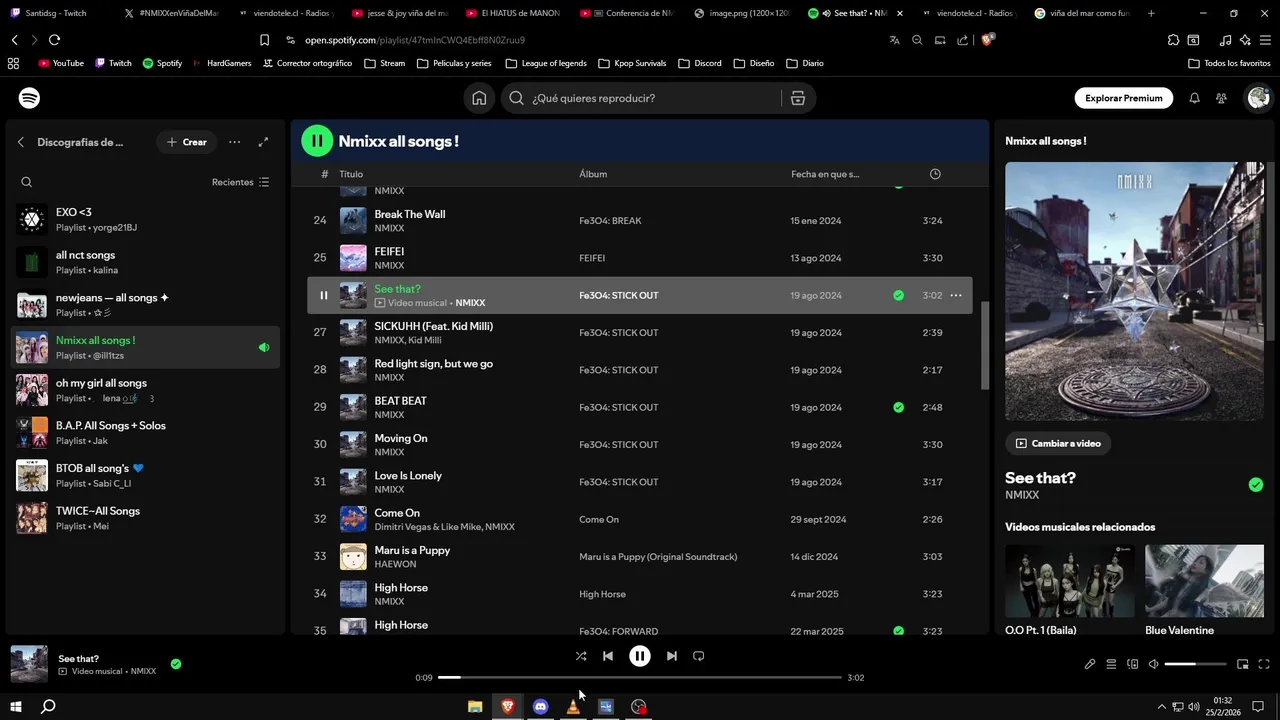The image size is (1280, 720).
Task: Expand the library panel to full screen
Action: 263,142
